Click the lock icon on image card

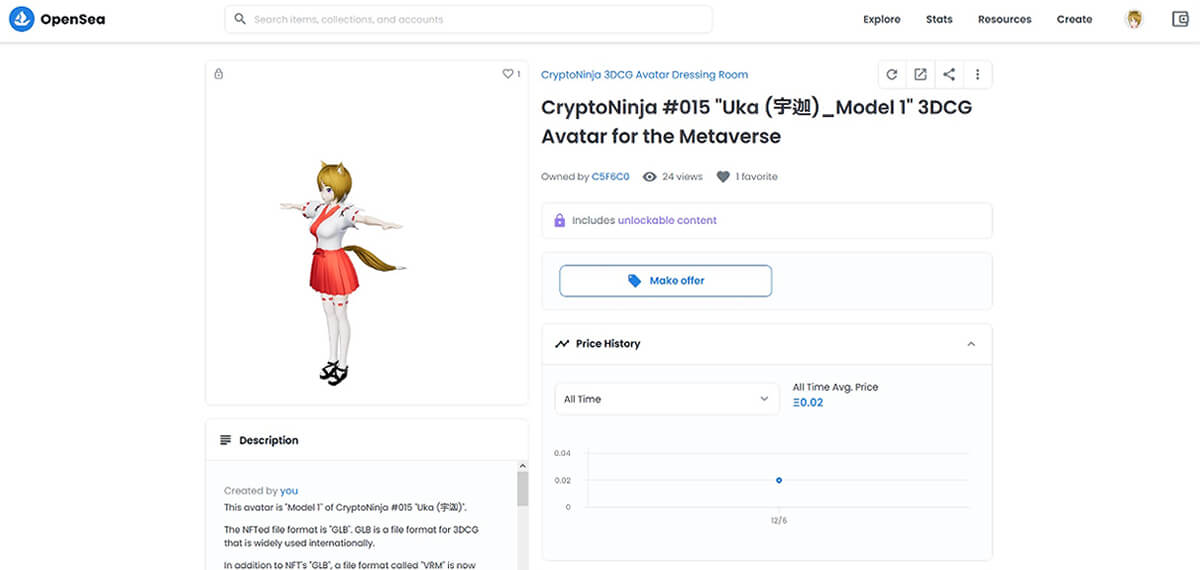219,74
